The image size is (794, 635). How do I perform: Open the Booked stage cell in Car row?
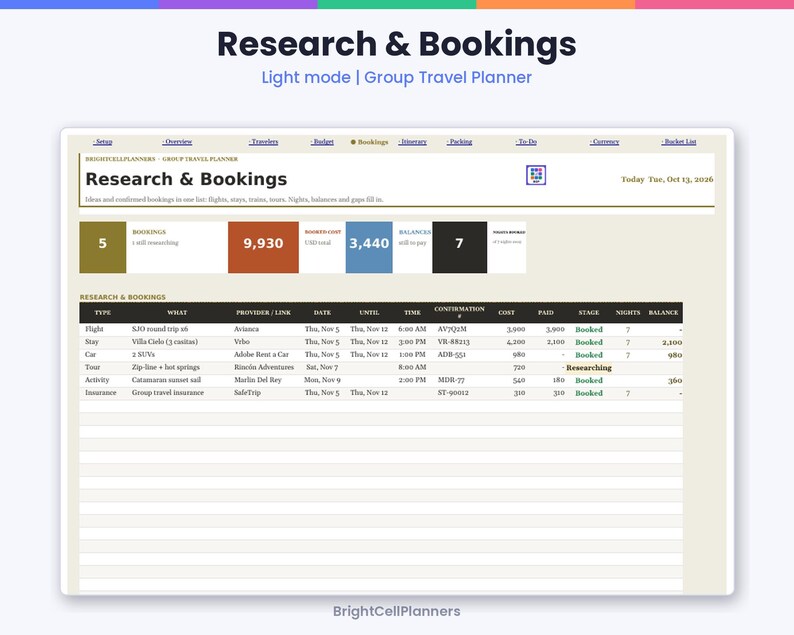coord(589,355)
